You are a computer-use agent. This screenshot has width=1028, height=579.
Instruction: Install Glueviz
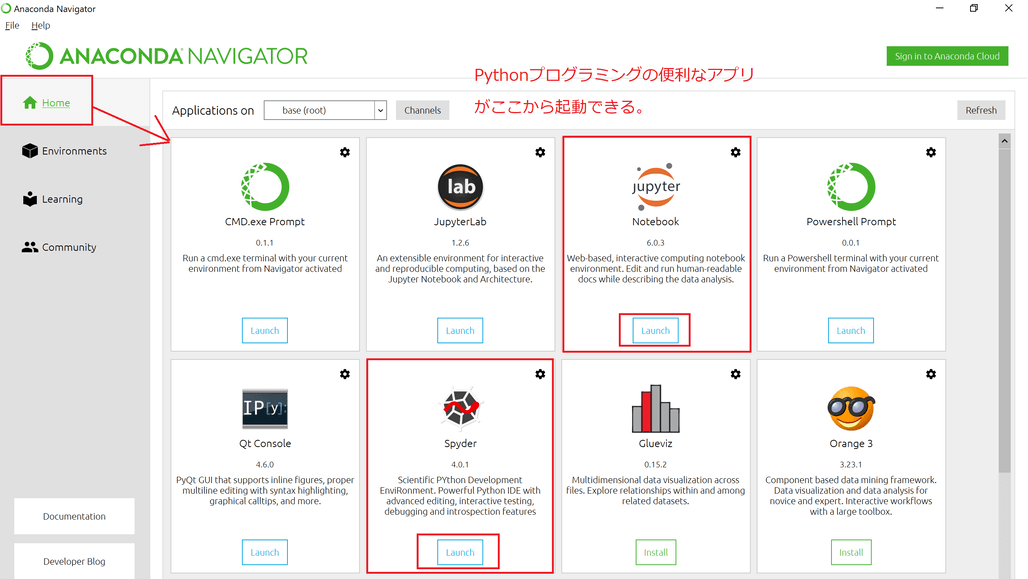[x=656, y=552]
